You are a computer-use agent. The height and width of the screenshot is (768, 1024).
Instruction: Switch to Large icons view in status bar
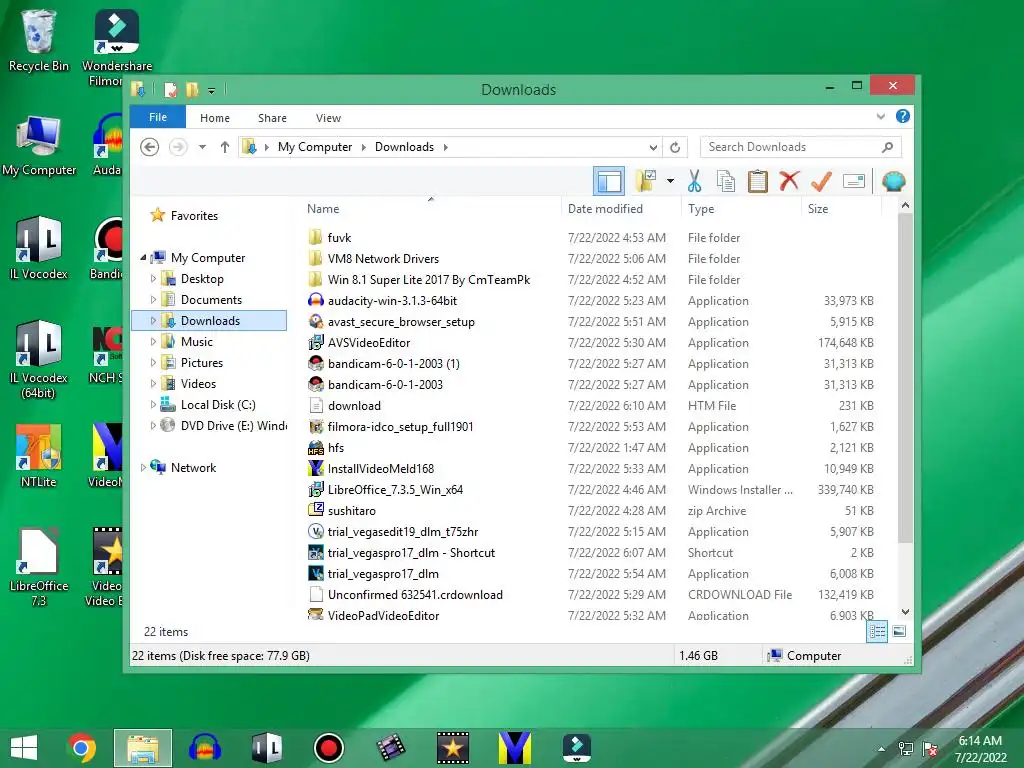(899, 631)
